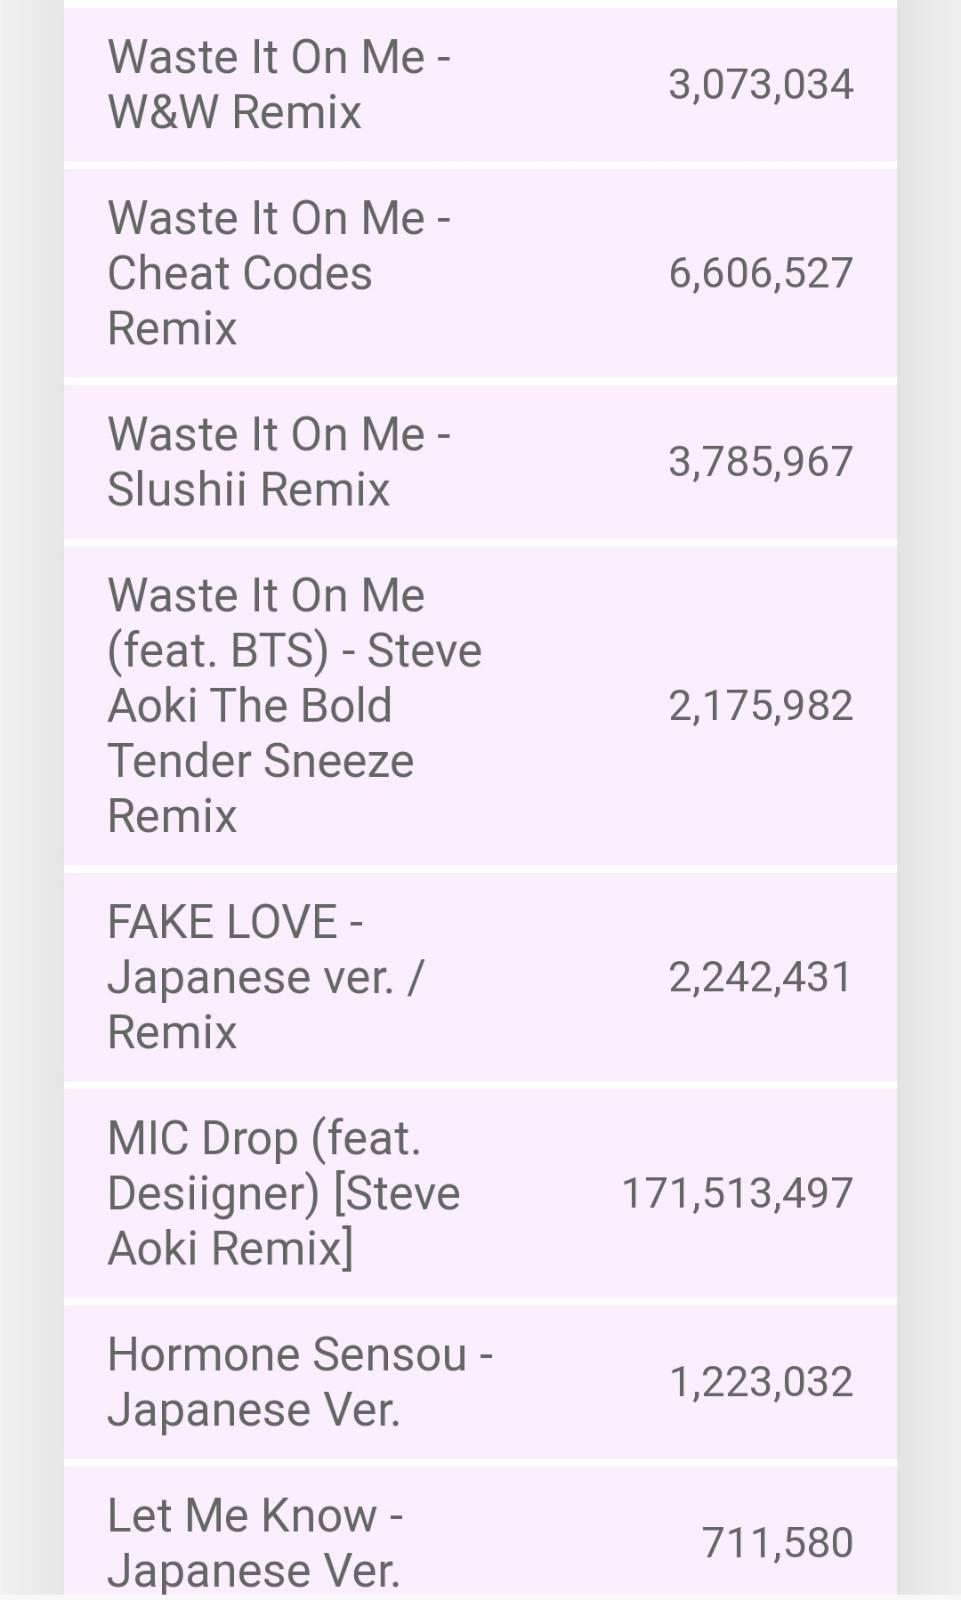Image resolution: width=961 pixels, height=1600 pixels.
Task: Click the gray margin right of the table
Action: pos(929,800)
